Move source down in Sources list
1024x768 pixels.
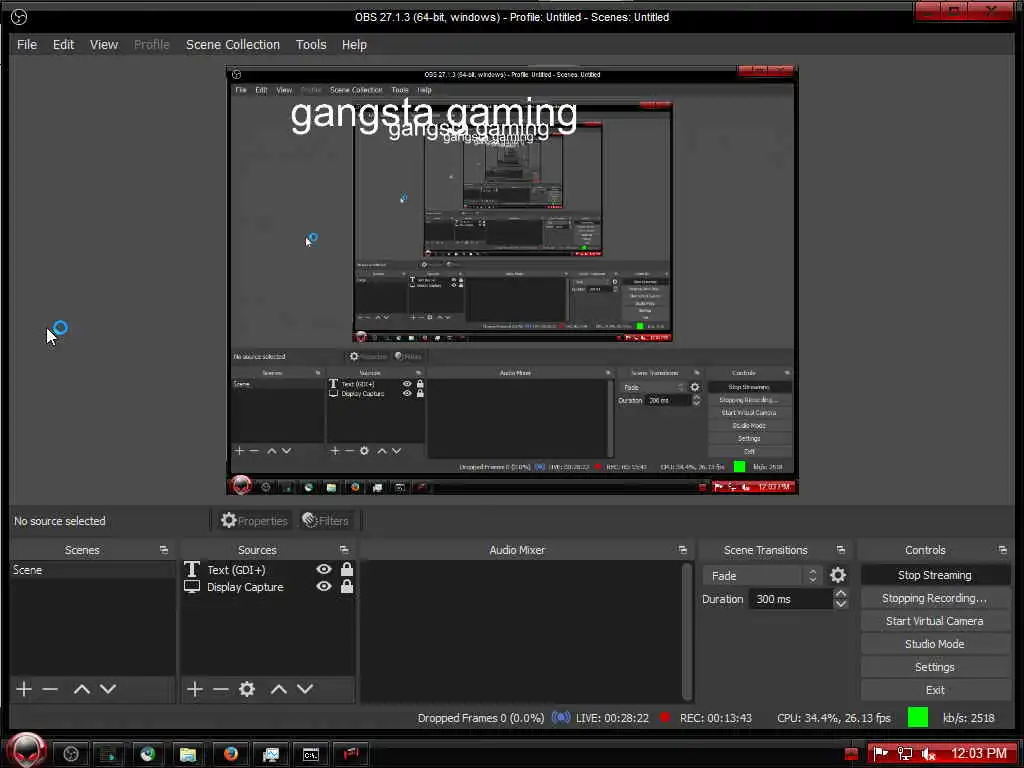(305, 689)
